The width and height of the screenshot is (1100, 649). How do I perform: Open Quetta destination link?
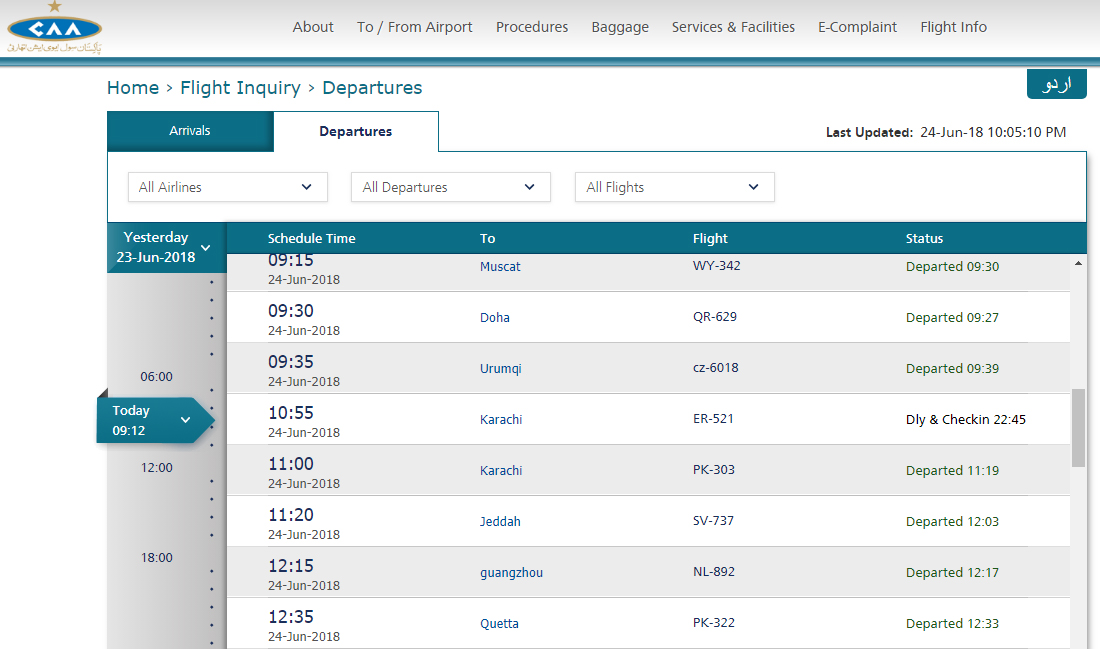coord(499,624)
